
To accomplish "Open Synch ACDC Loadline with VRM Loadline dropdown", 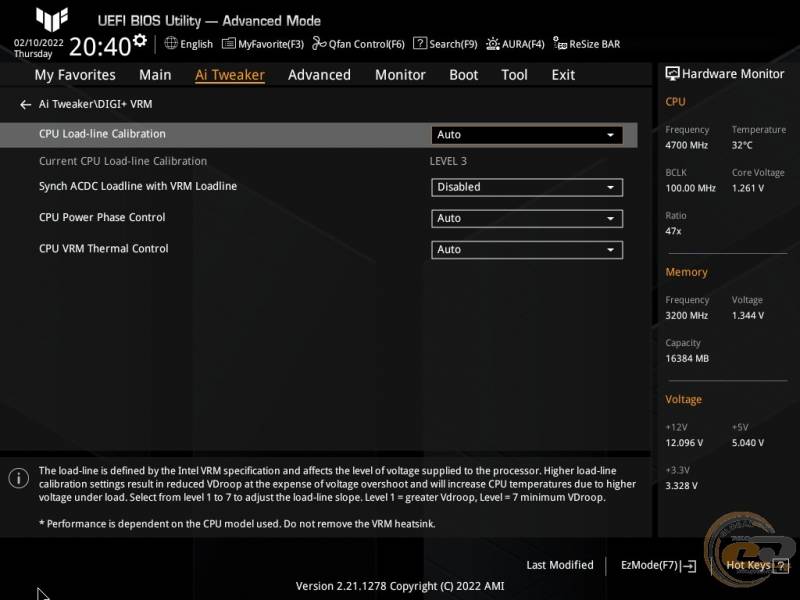I will [527, 187].
